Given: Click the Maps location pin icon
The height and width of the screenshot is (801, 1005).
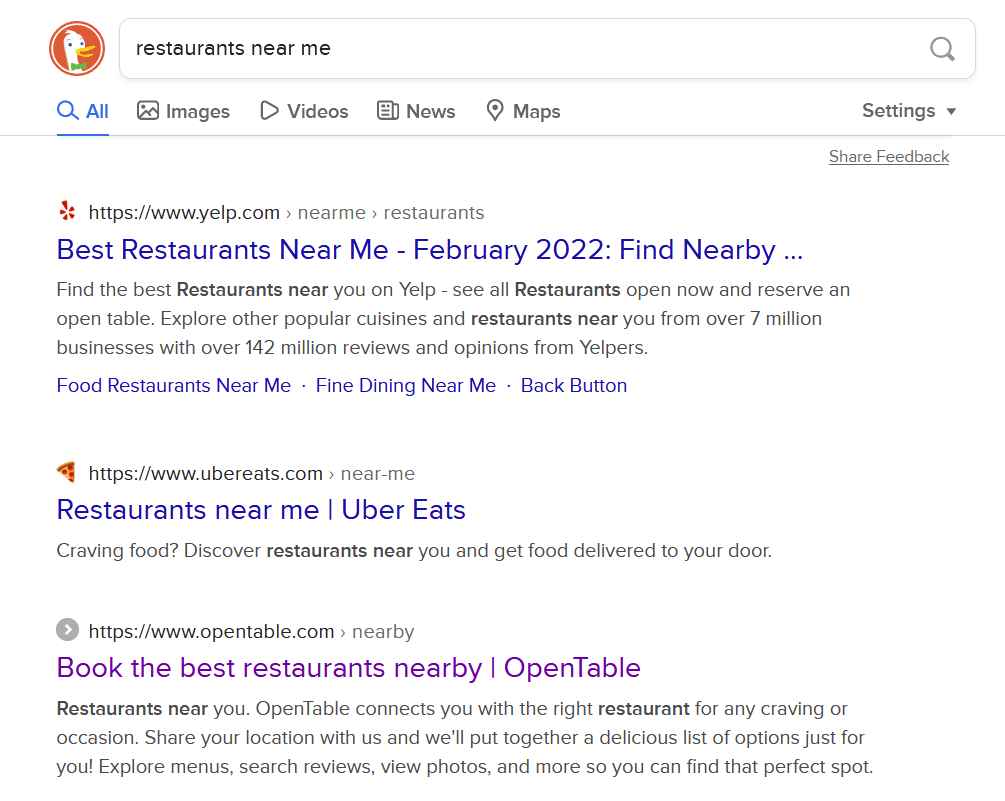Looking at the screenshot, I should pyautogui.click(x=495, y=110).
